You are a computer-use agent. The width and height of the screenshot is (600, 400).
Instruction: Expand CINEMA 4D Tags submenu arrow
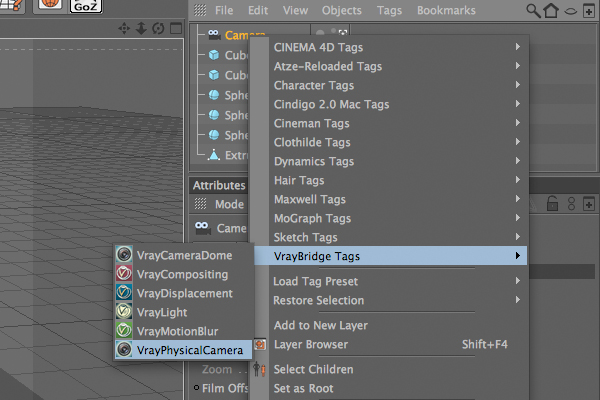pyautogui.click(x=517, y=47)
